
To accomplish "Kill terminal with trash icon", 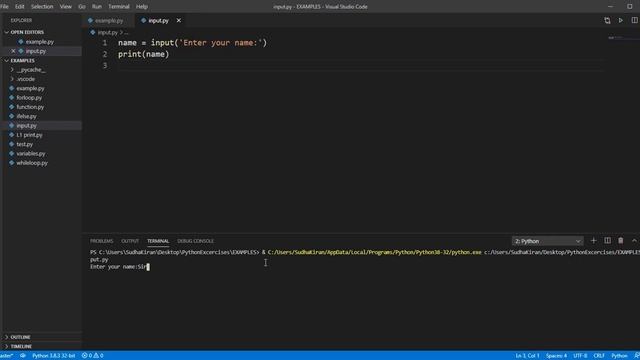I will (x=620, y=241).
